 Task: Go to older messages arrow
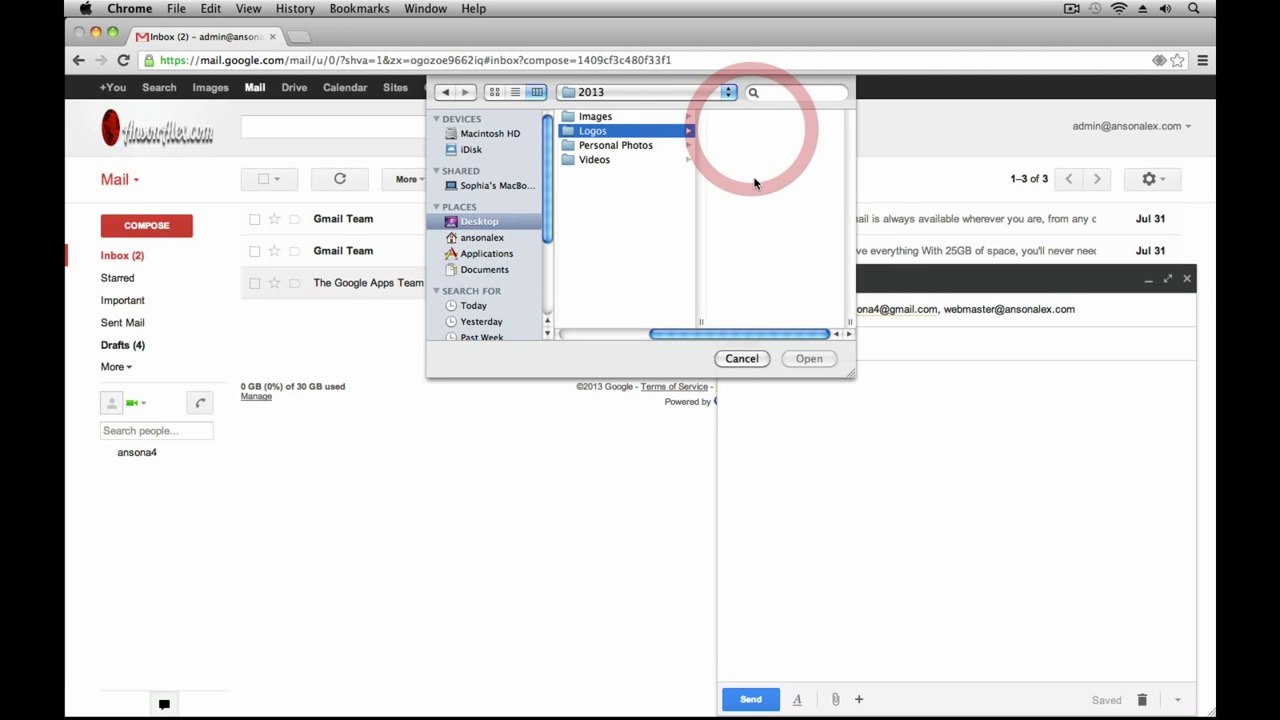click(x=1097, y=179)
